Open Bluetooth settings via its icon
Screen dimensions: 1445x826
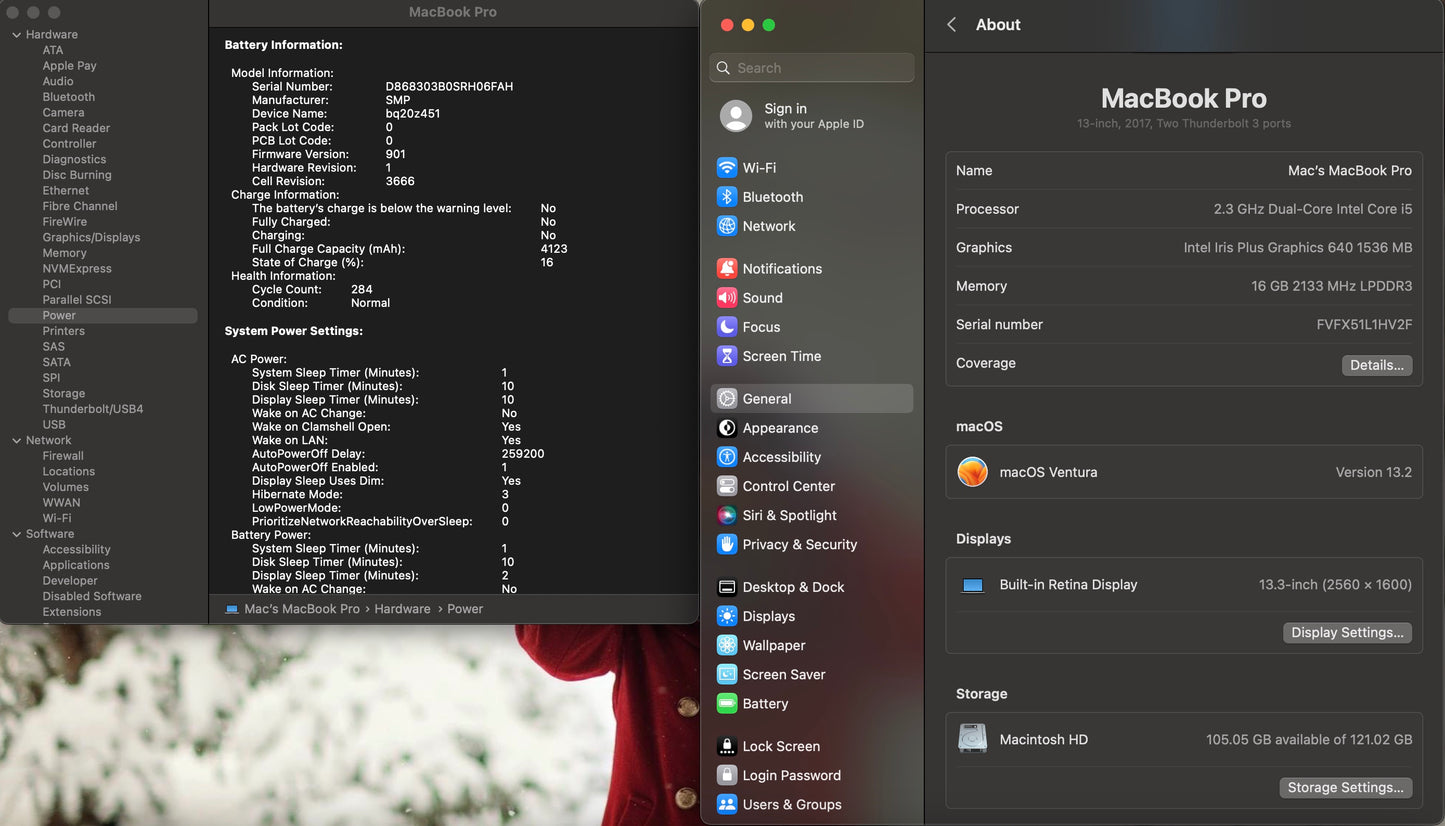point(727,197)
